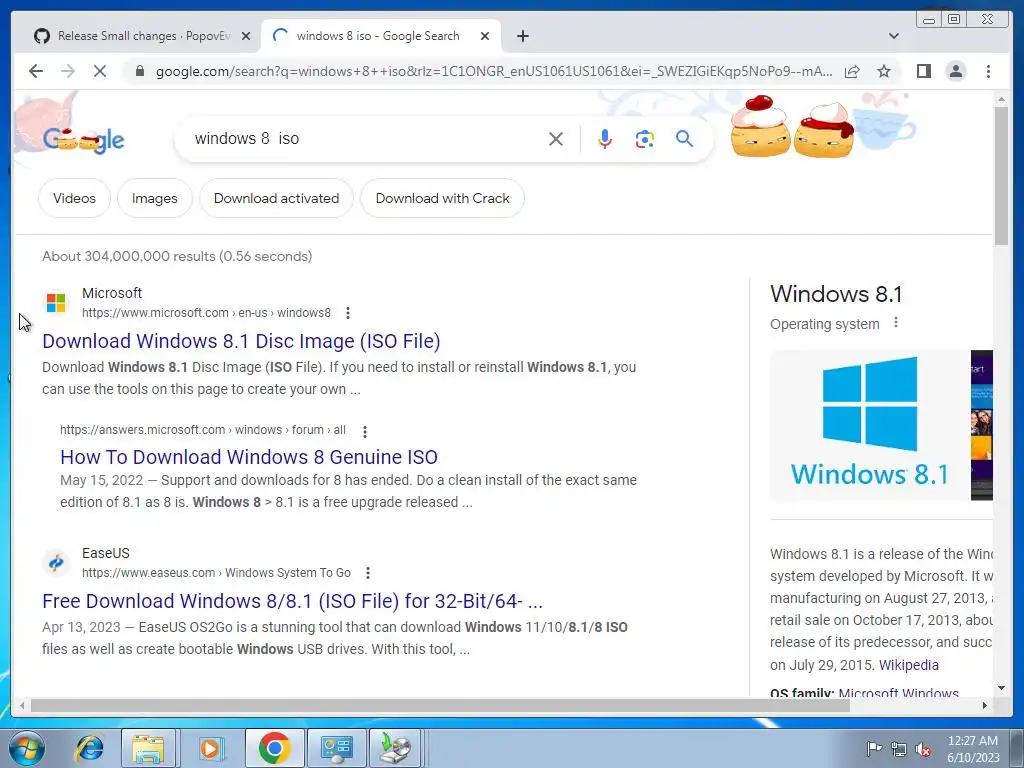Open Microsoft Windows OS family link

899,693
